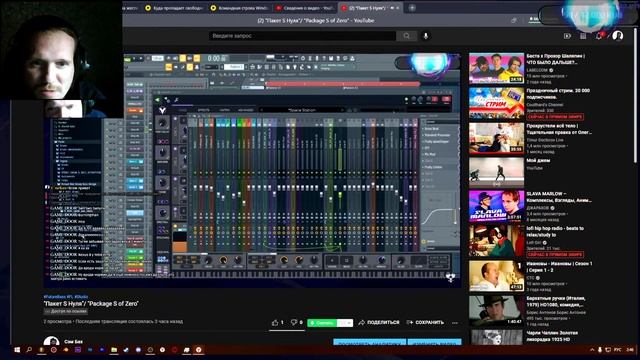Click the video title 'Пакет S Нуля'
This screenshot has height=360, width=640.
[91, 304]
